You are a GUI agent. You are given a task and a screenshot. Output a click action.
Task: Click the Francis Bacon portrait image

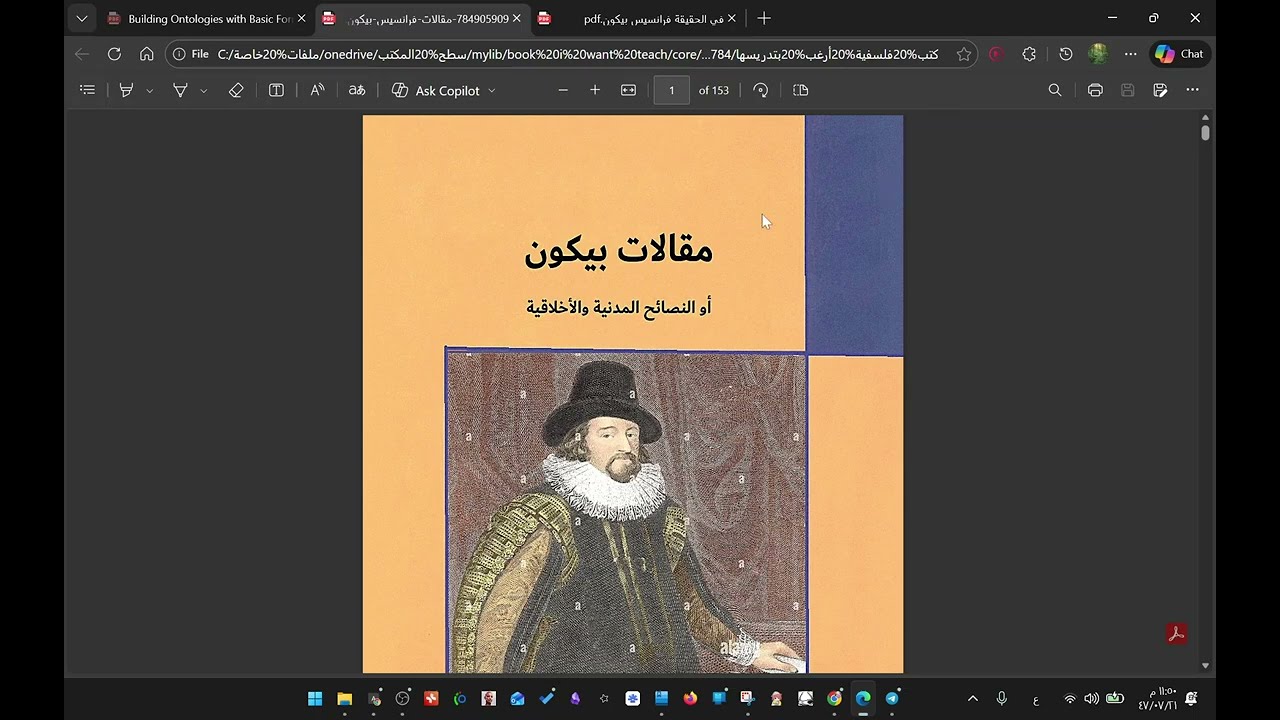click(626, 511)
